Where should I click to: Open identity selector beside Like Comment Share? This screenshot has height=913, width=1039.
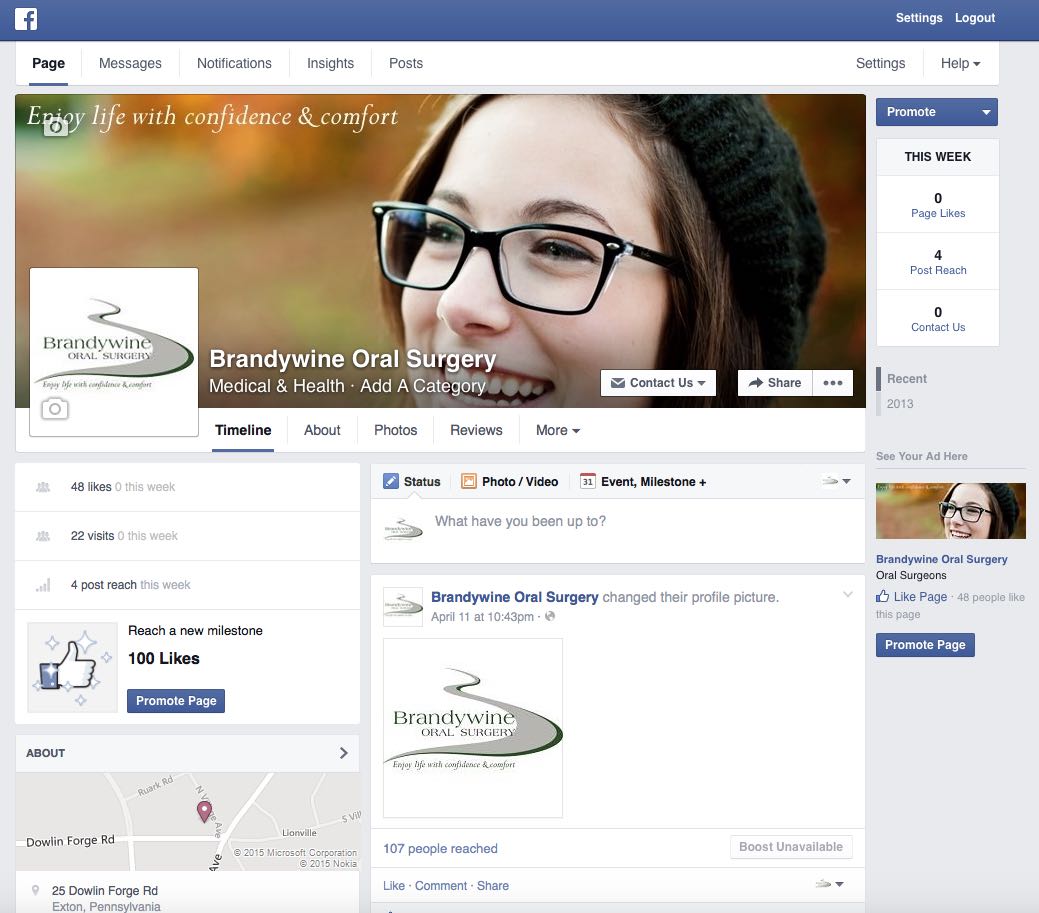830,884
